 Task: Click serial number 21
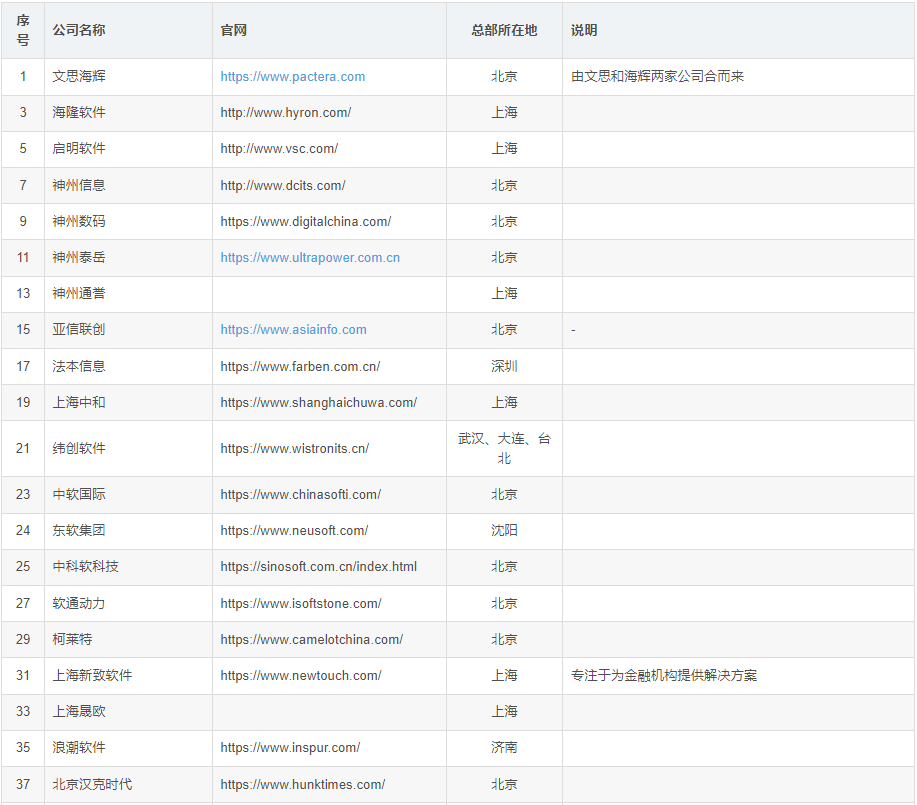pos(23,449)
